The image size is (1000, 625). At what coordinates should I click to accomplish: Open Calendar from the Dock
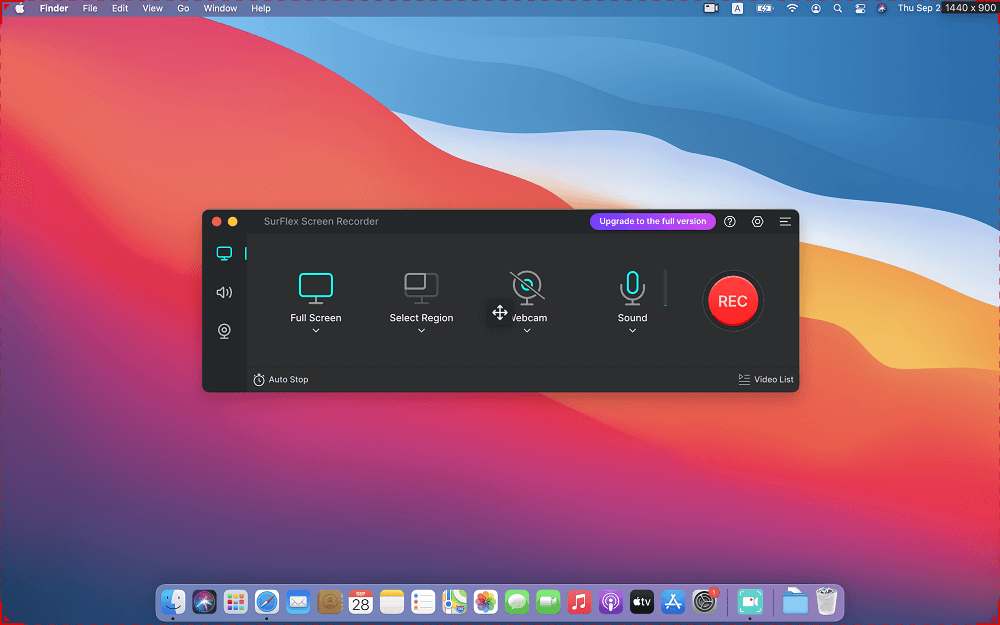coord(361,601)
